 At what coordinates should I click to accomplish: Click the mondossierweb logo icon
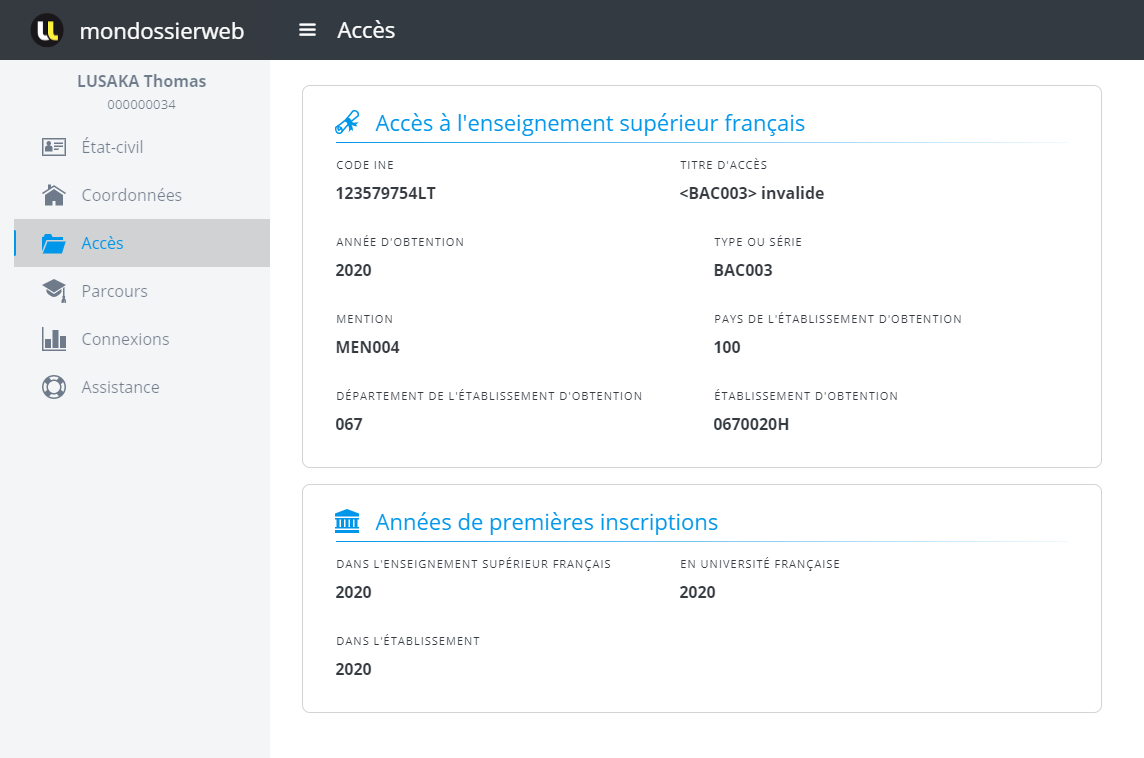pos(47,30)
